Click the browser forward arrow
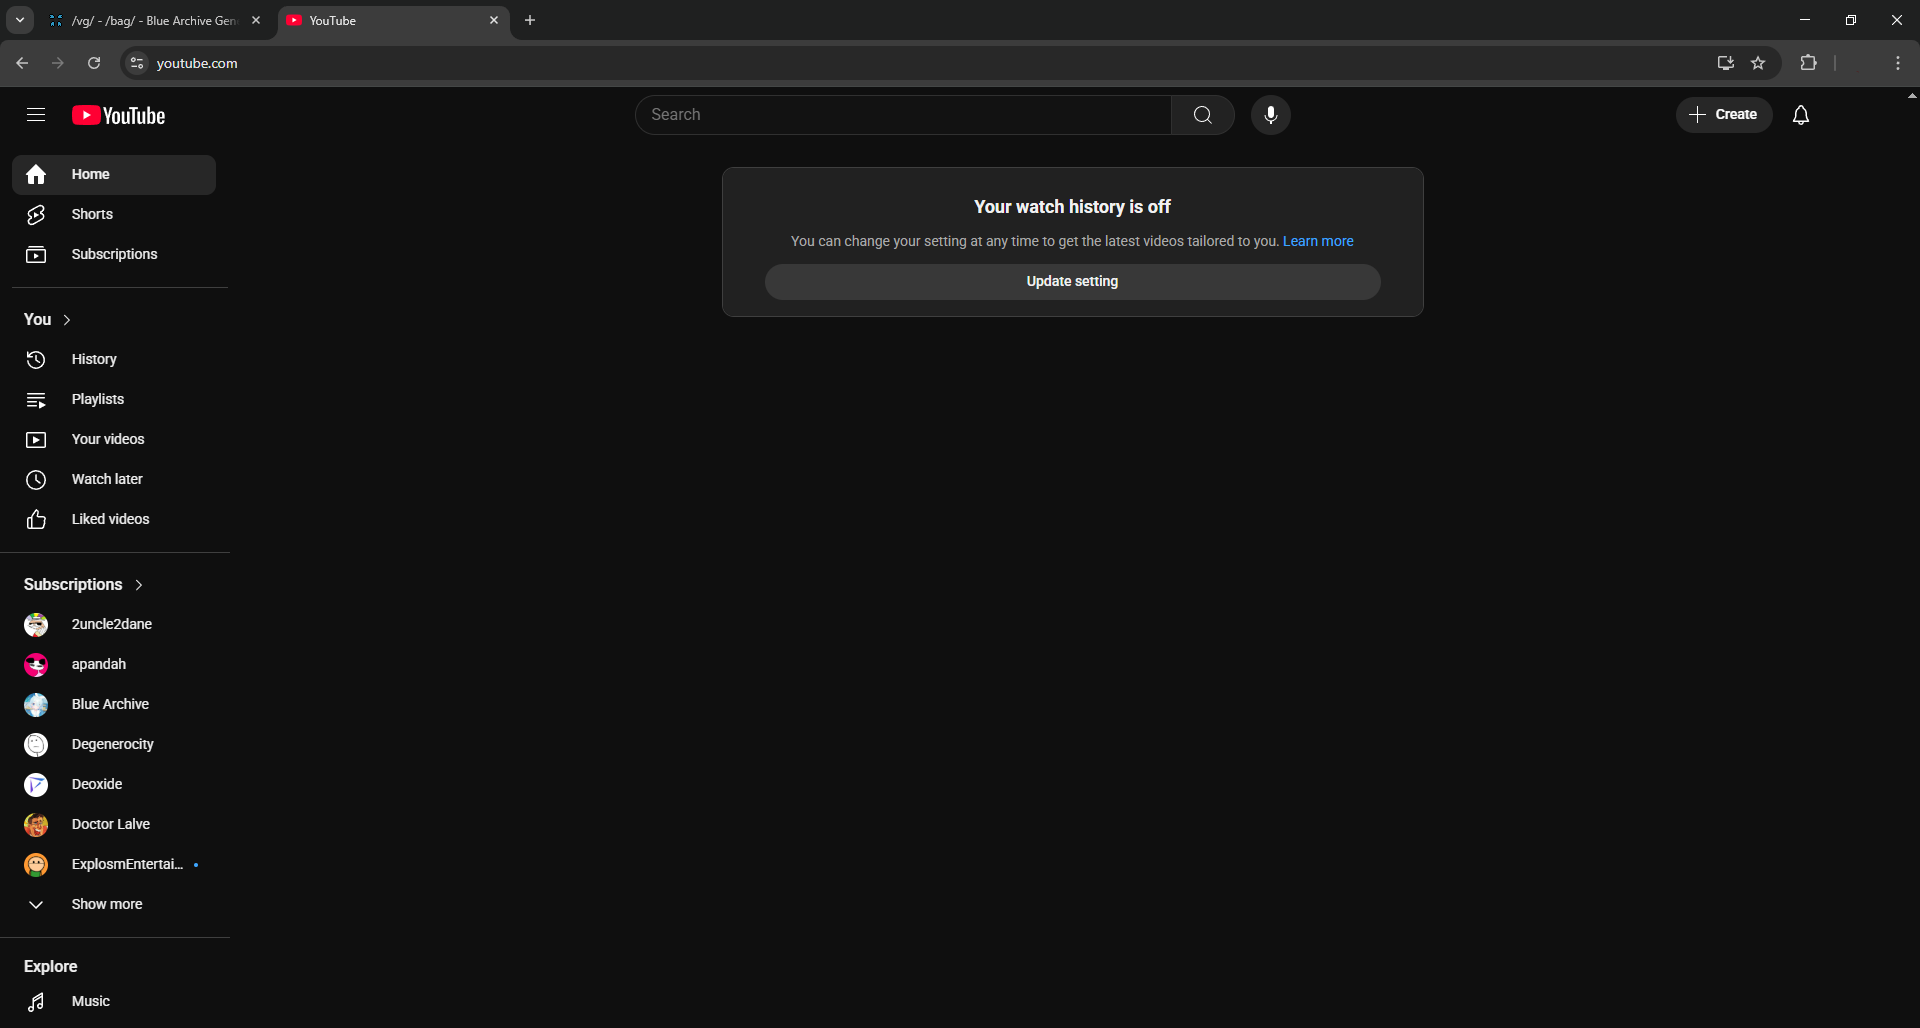This screenshot has width=1920, height=1028. click(x=58, y=63)
